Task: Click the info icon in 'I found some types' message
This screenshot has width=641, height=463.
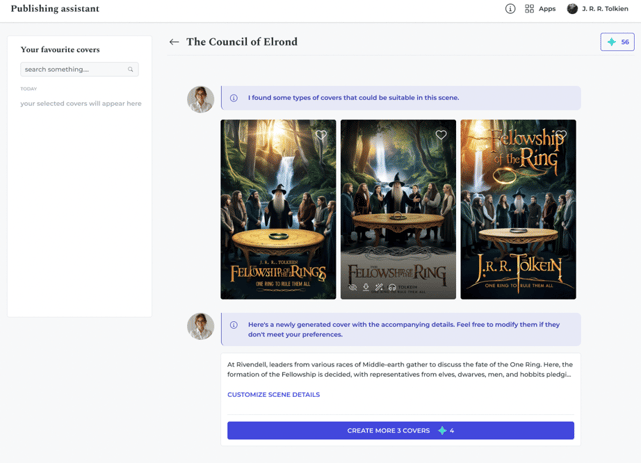Action: 233,98
